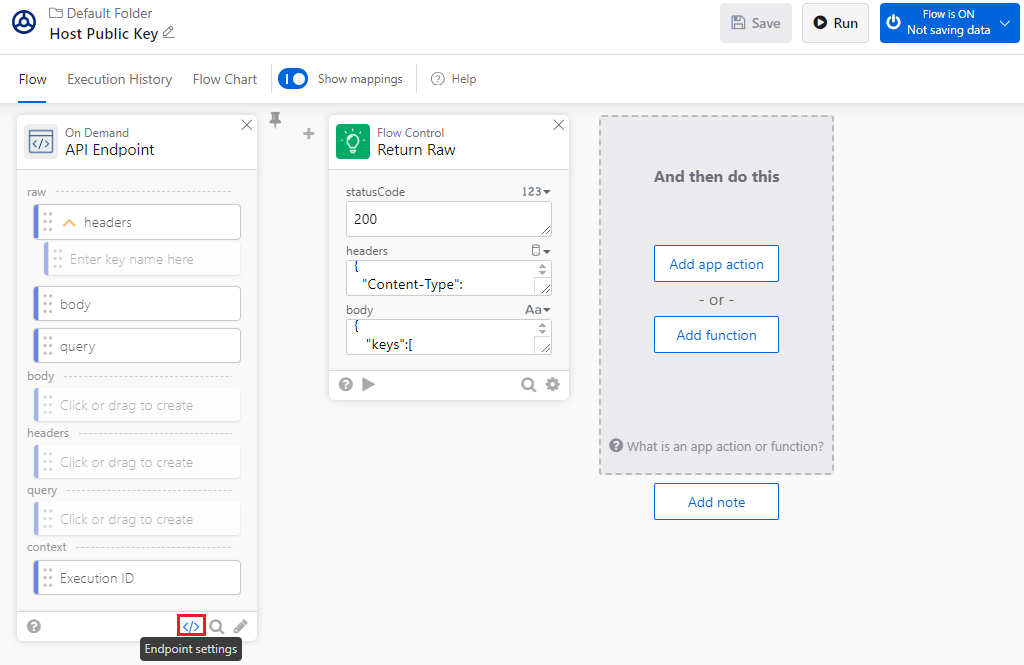
Task: Click the pin icon between cards
Action: (x=276, y=120)
